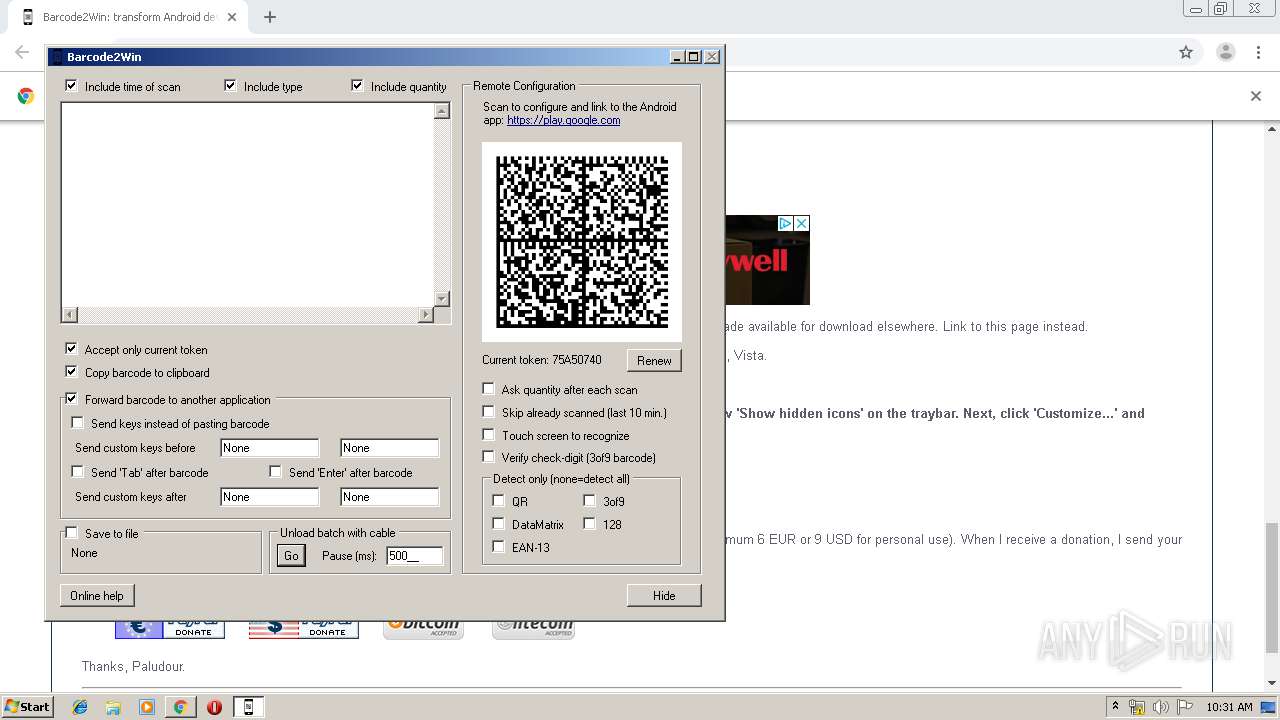Click the Renew token button
Viewport: 1280px width, 720px height.
[654, 360]
